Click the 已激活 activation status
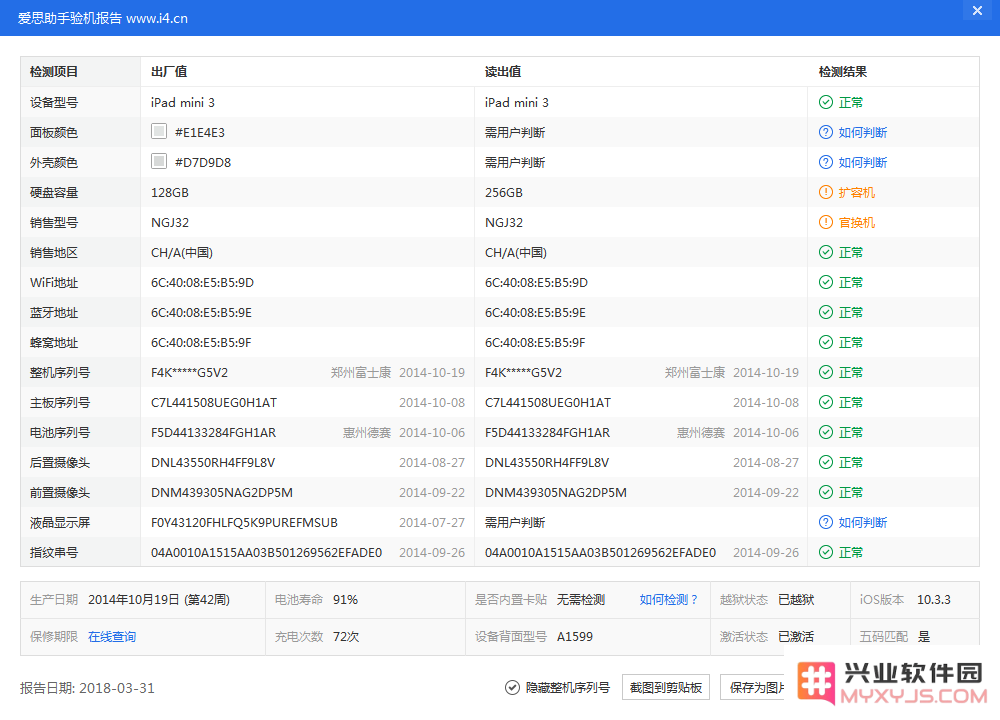1000x720 pixels. pos(796,636)
